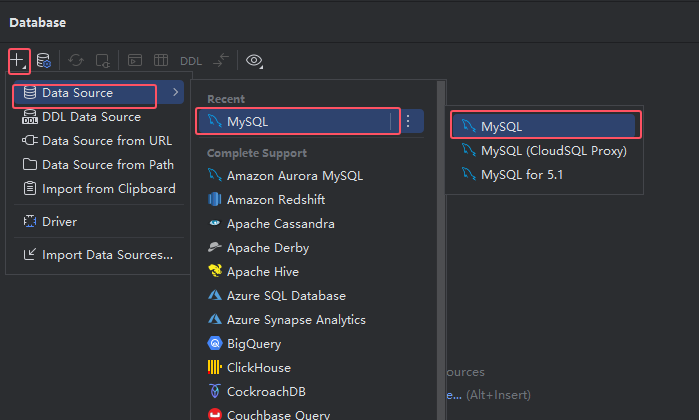Click the plus New button in Database toolbar
Viewport: 699px width, 420px height.
click(18, 61)
